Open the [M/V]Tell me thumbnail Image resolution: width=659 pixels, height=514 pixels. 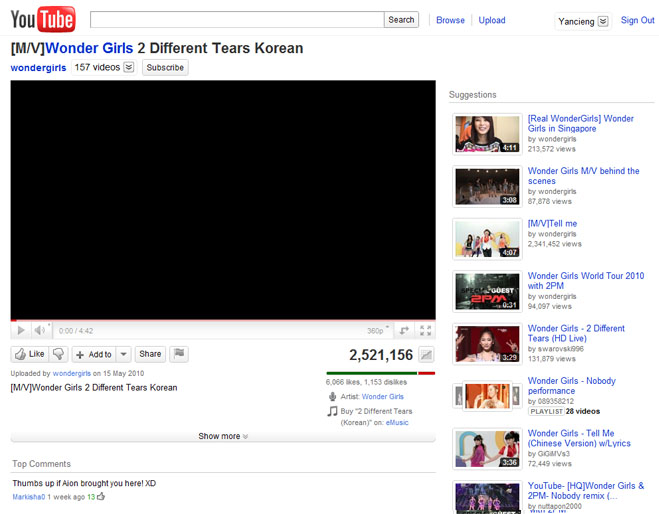point(487,239)
